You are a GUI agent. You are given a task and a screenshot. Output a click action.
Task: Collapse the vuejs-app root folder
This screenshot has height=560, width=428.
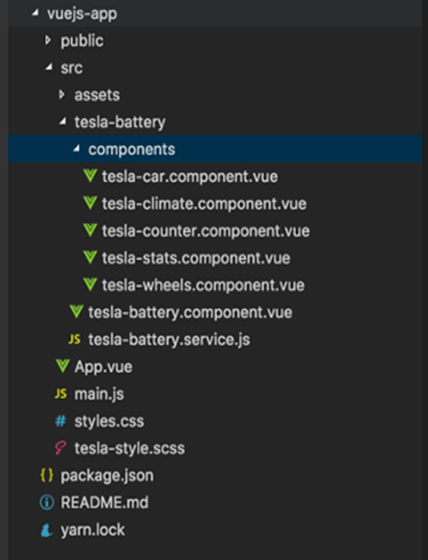35,13
